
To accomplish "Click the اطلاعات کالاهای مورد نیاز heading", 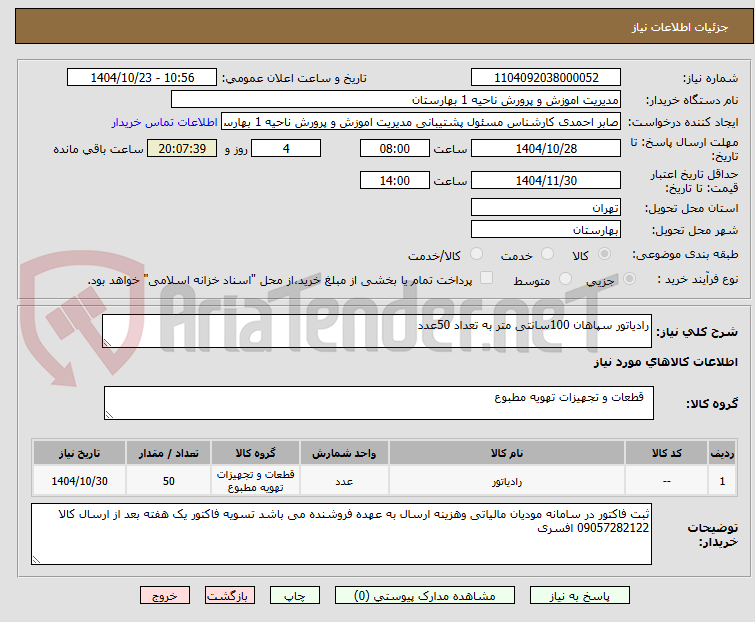I will 666,362.
